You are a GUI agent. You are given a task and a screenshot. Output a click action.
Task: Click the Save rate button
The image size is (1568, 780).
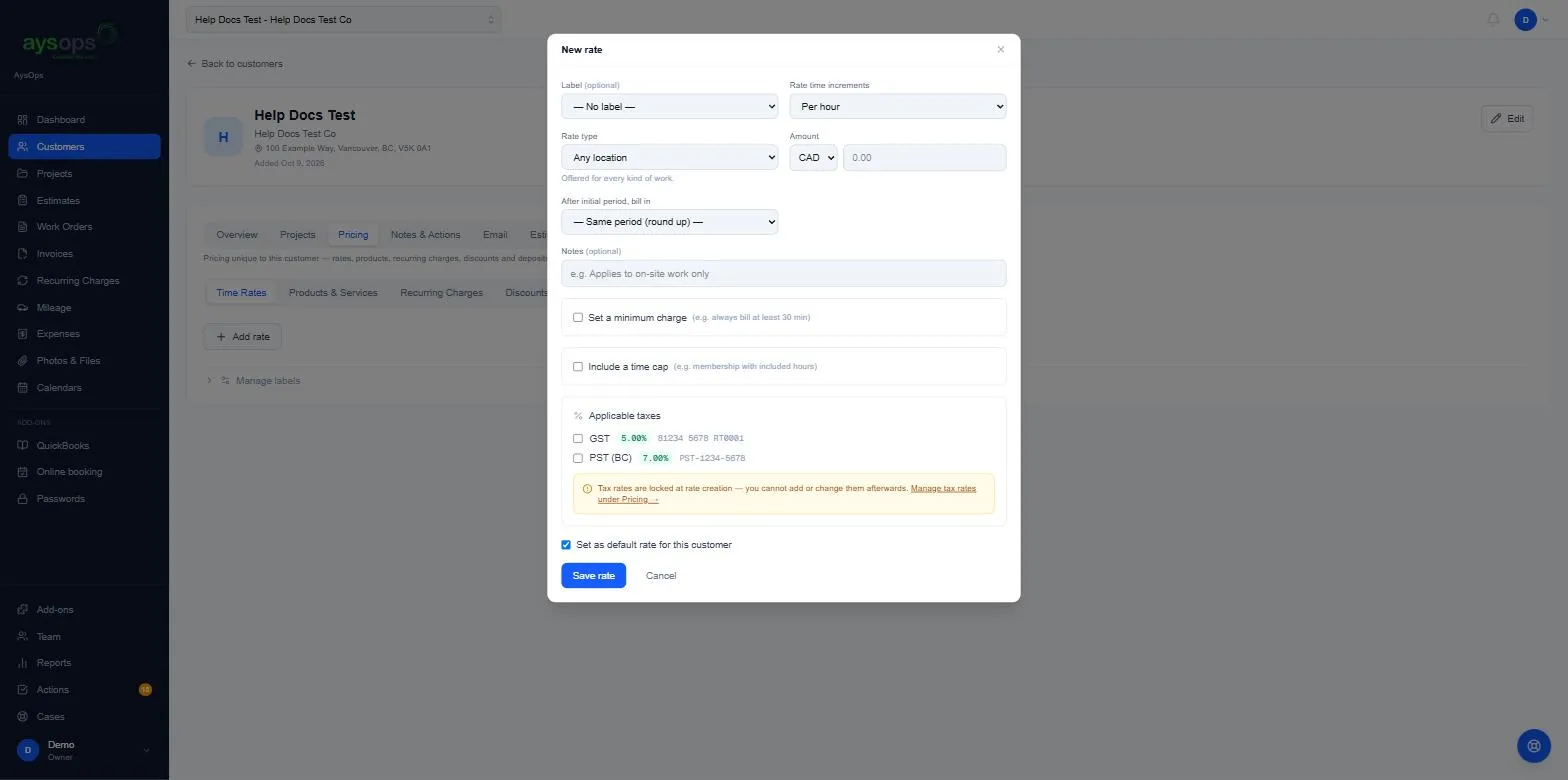click(x=593, y=576)
